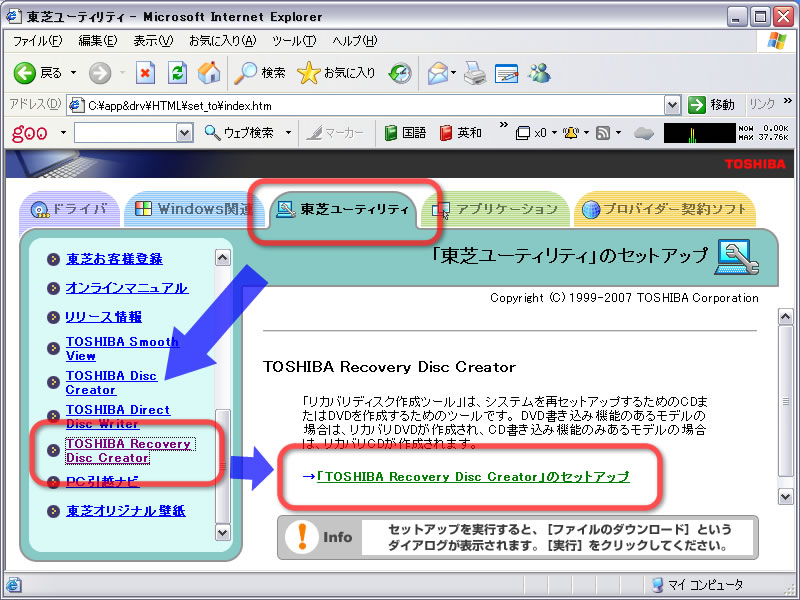
Task: Click the 移動 Go button
Action: (x=711, y=105)
